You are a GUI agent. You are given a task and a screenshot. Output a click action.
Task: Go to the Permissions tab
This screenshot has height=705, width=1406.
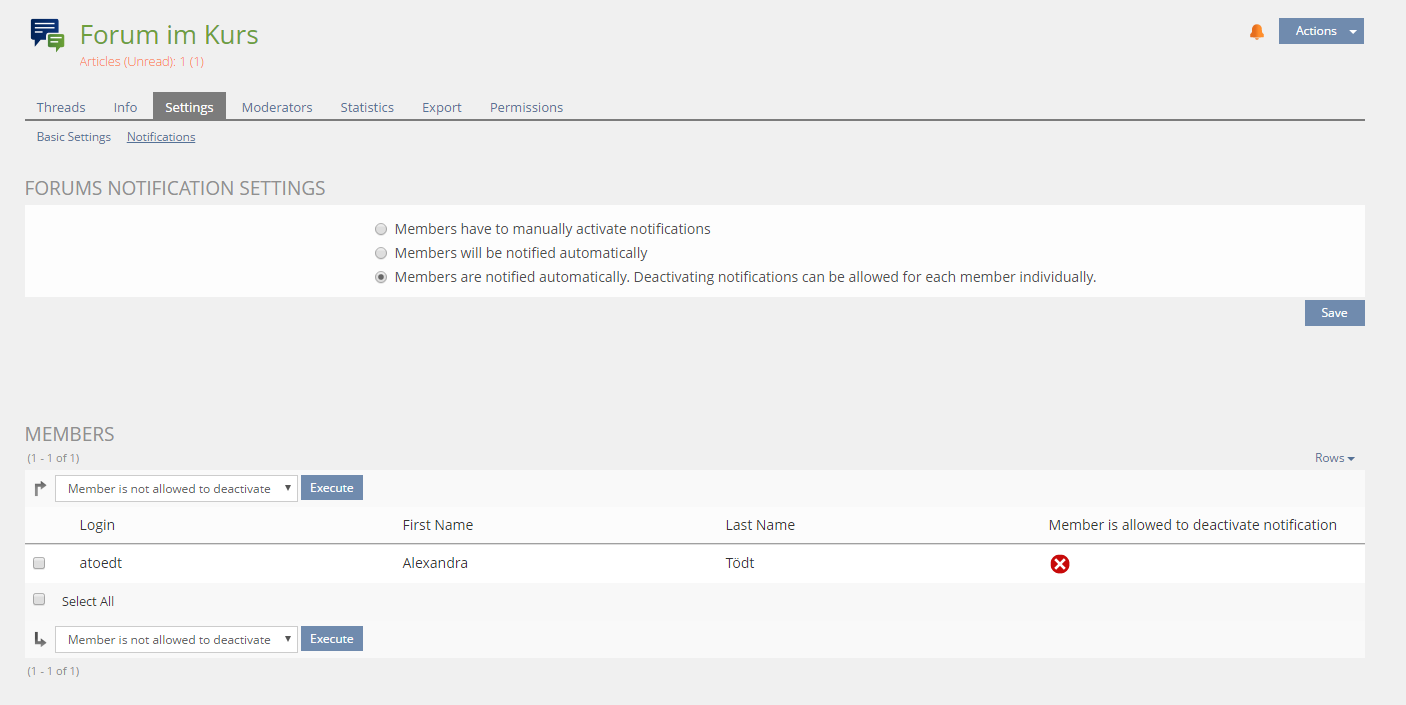coord(526,107)
